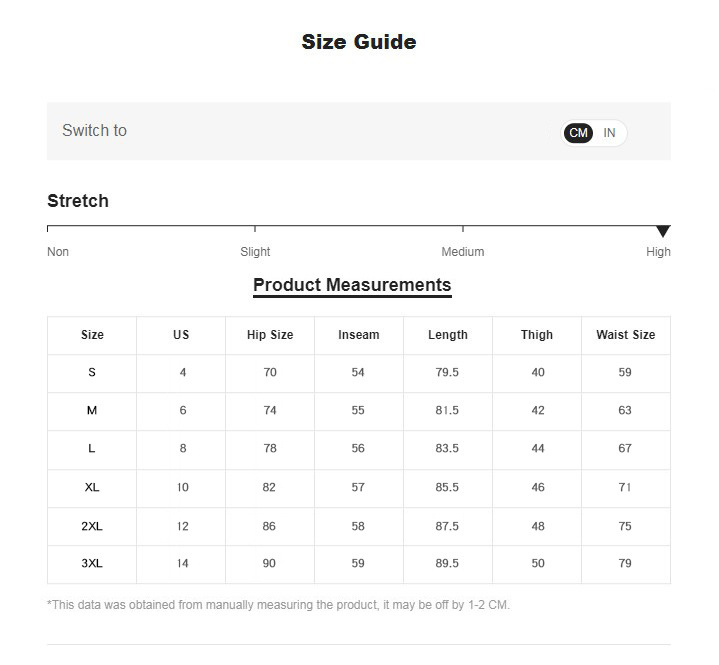Click the US column header

coord(181,335)
